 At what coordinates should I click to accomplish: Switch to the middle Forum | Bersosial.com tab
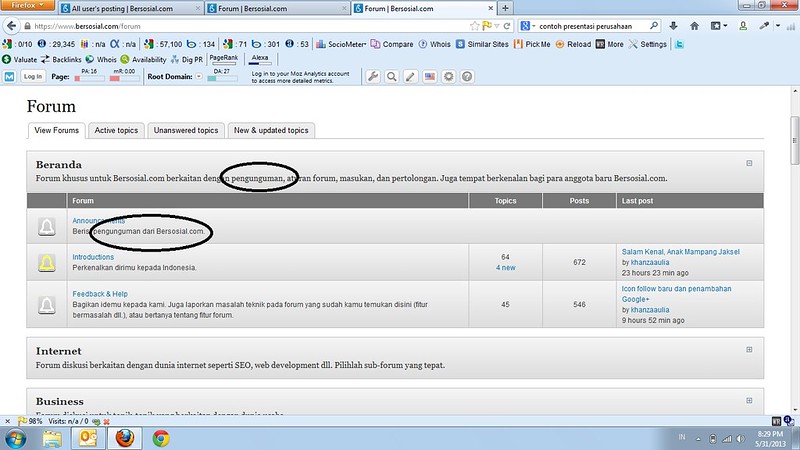(x=278, y=8)
